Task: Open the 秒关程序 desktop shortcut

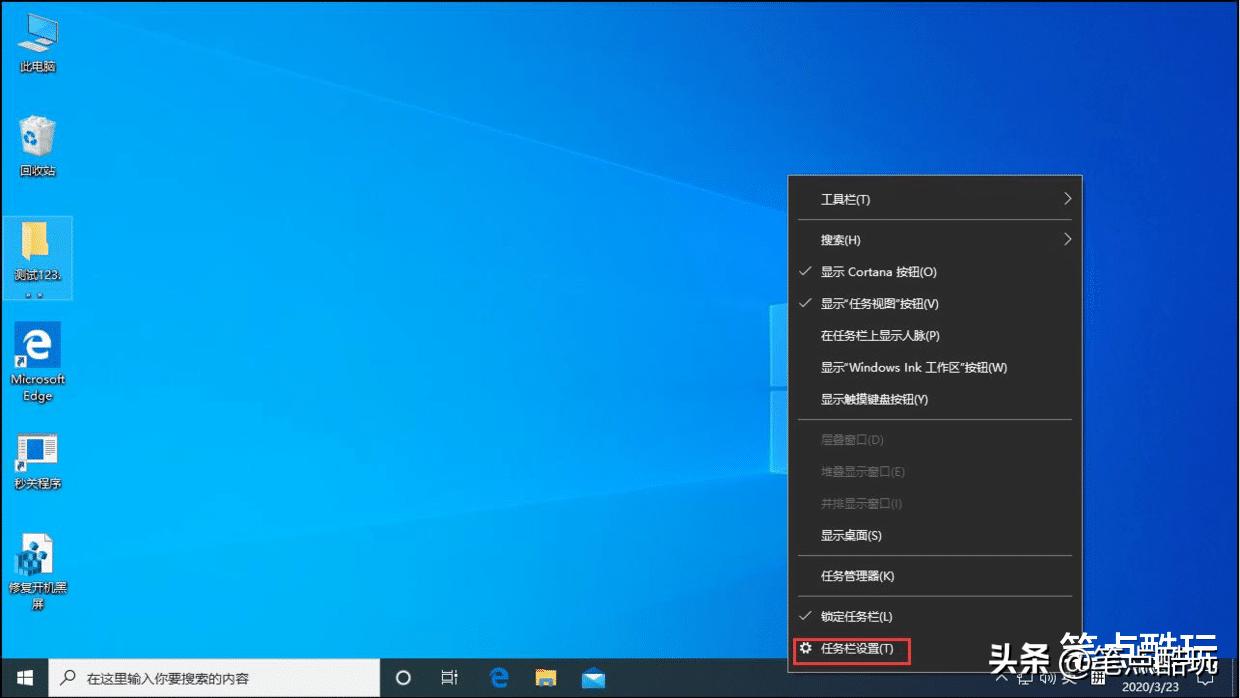Action: click(37, 450)
